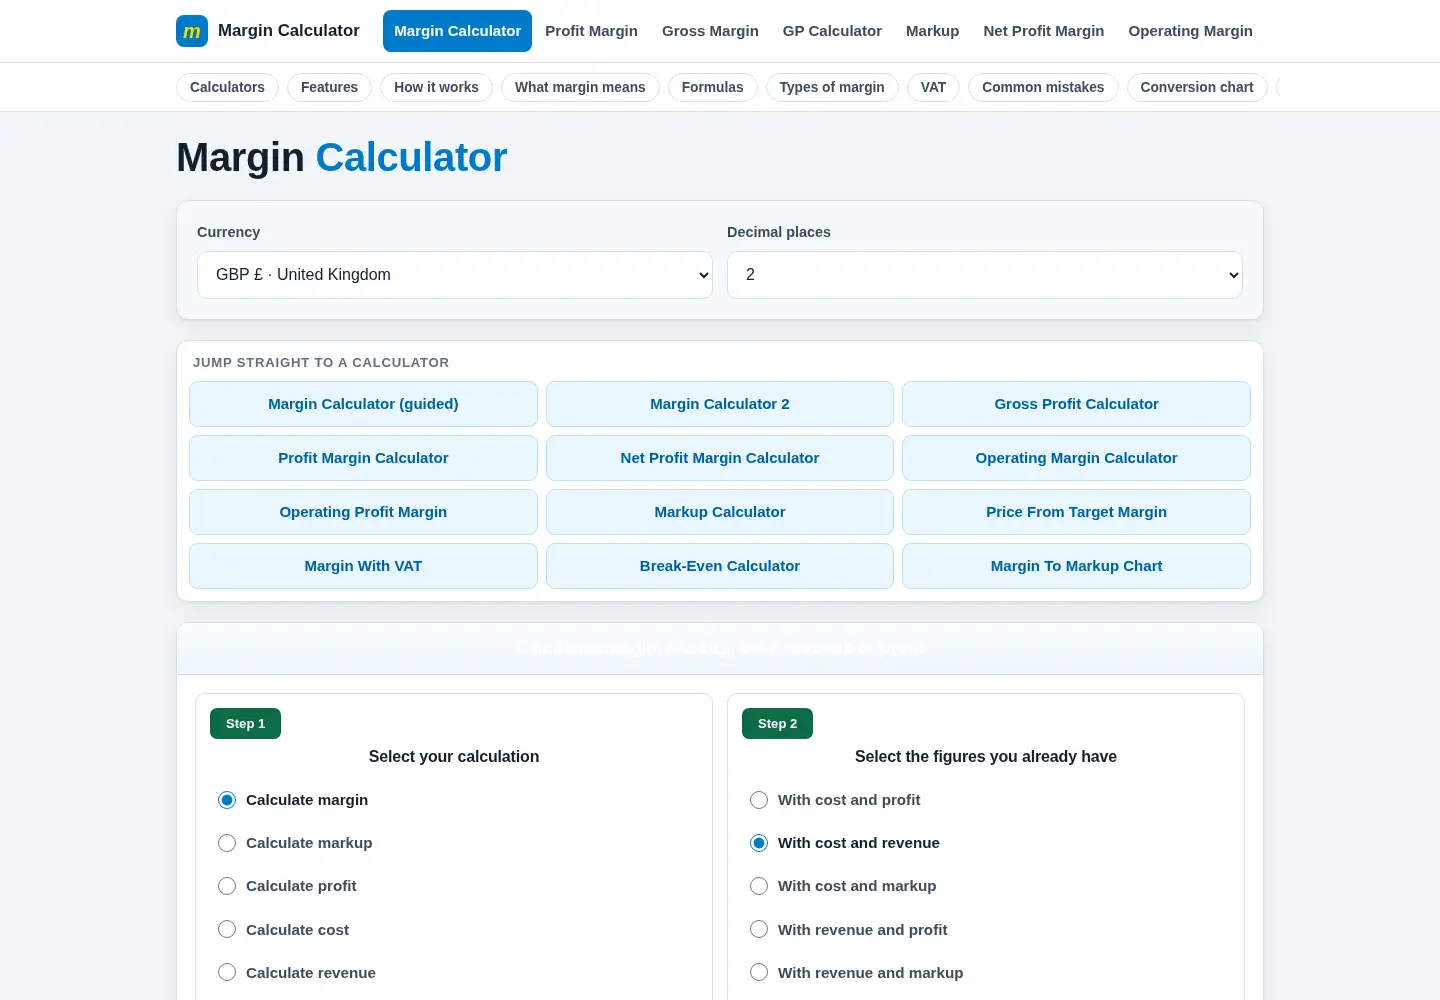Jump to Margin Calculator (guided)
The width and height of the screenshot is (1440, 1000).
[x=363, y=404]
